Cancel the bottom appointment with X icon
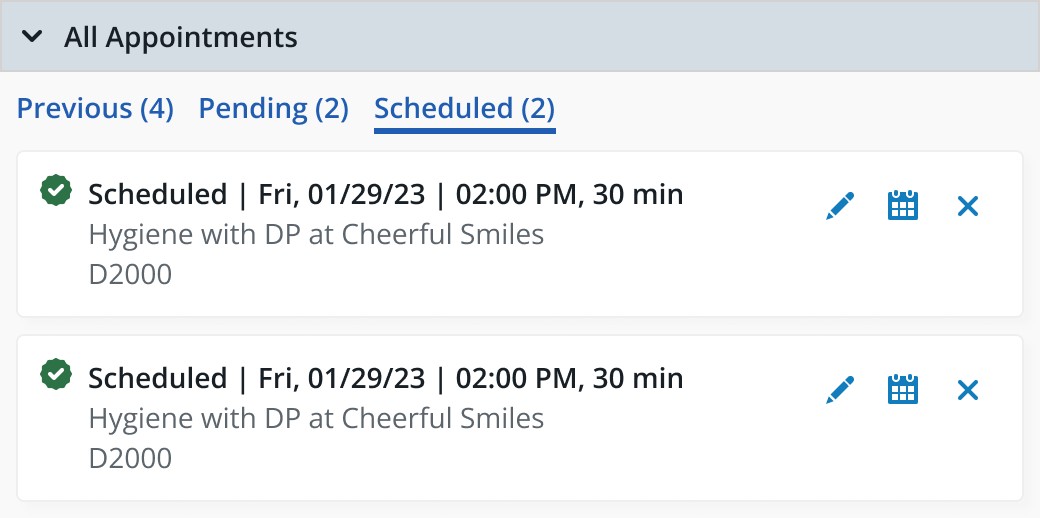 click(x=968, y=390)
